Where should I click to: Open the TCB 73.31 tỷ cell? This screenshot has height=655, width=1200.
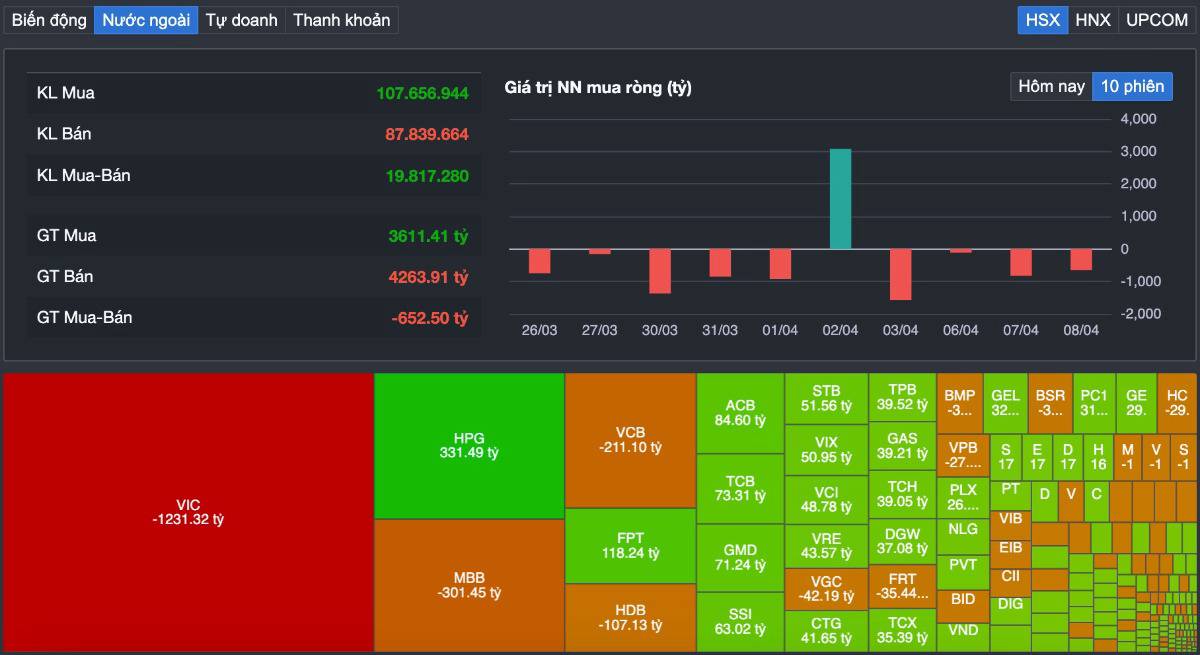pos(740,488)
